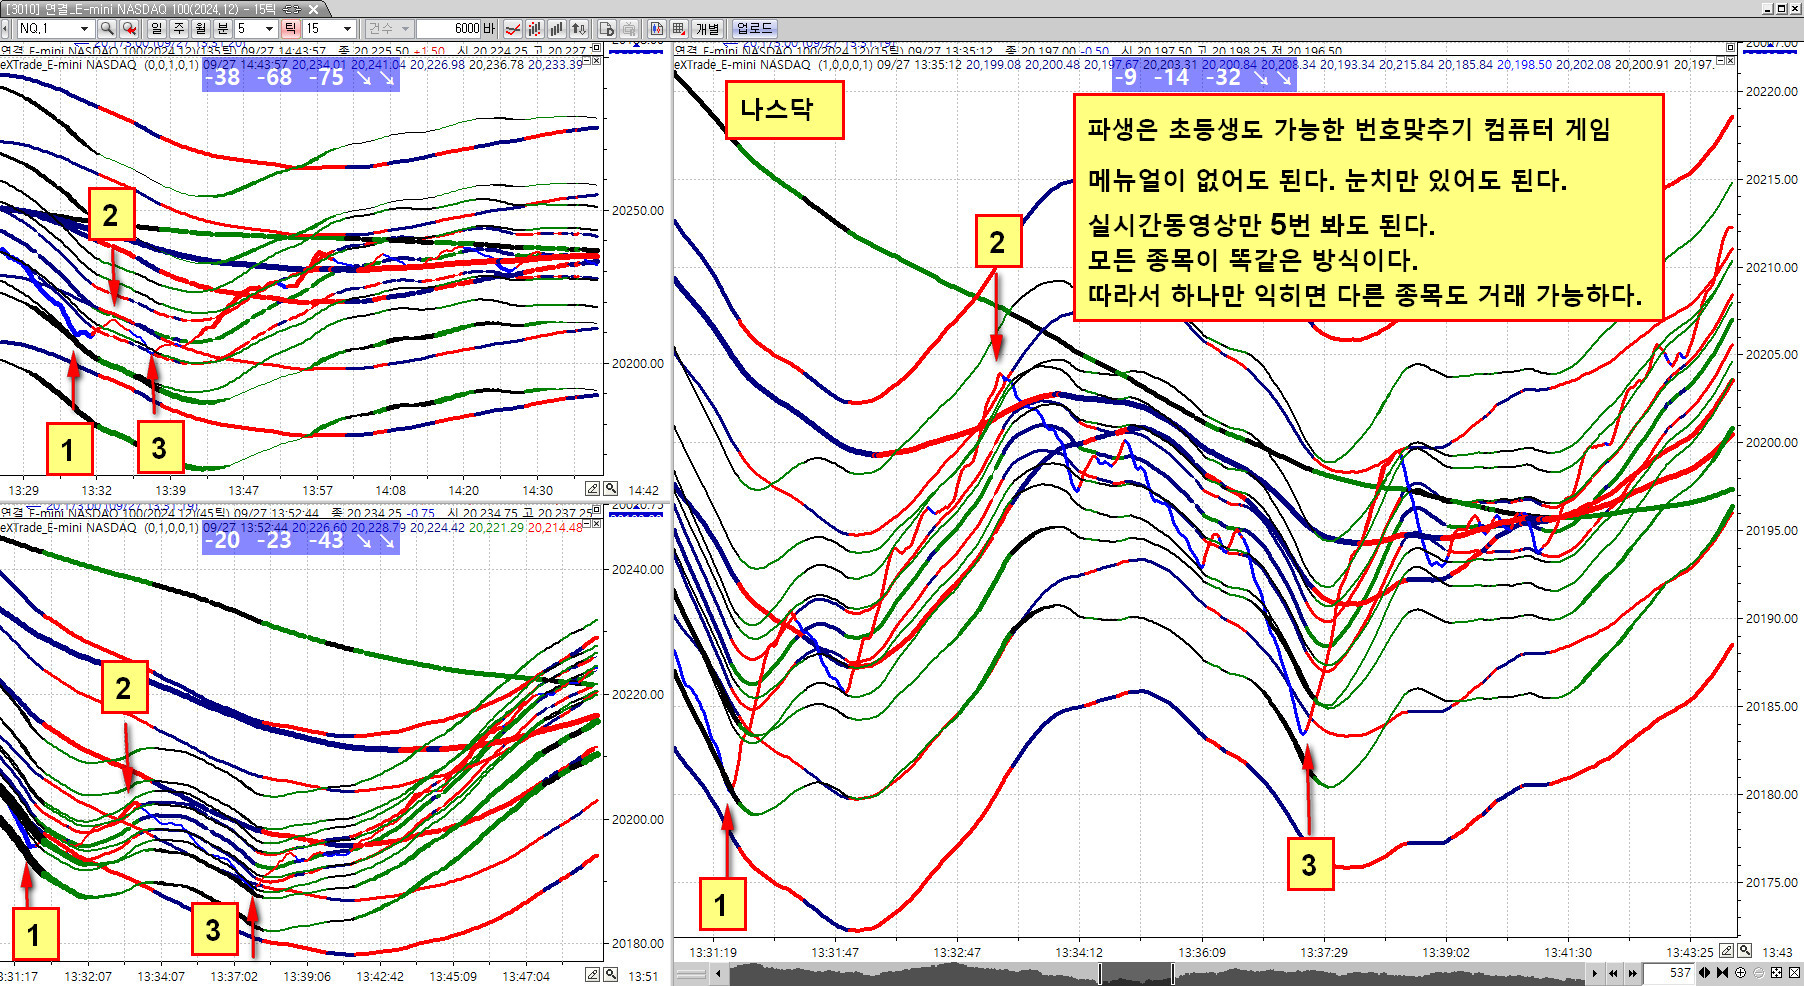Viewport: 1804px width, 986px height.
Task: Click the rewind double-arrow icon at bottom right
Action: pyautogui.click(x=1613, y=973)
